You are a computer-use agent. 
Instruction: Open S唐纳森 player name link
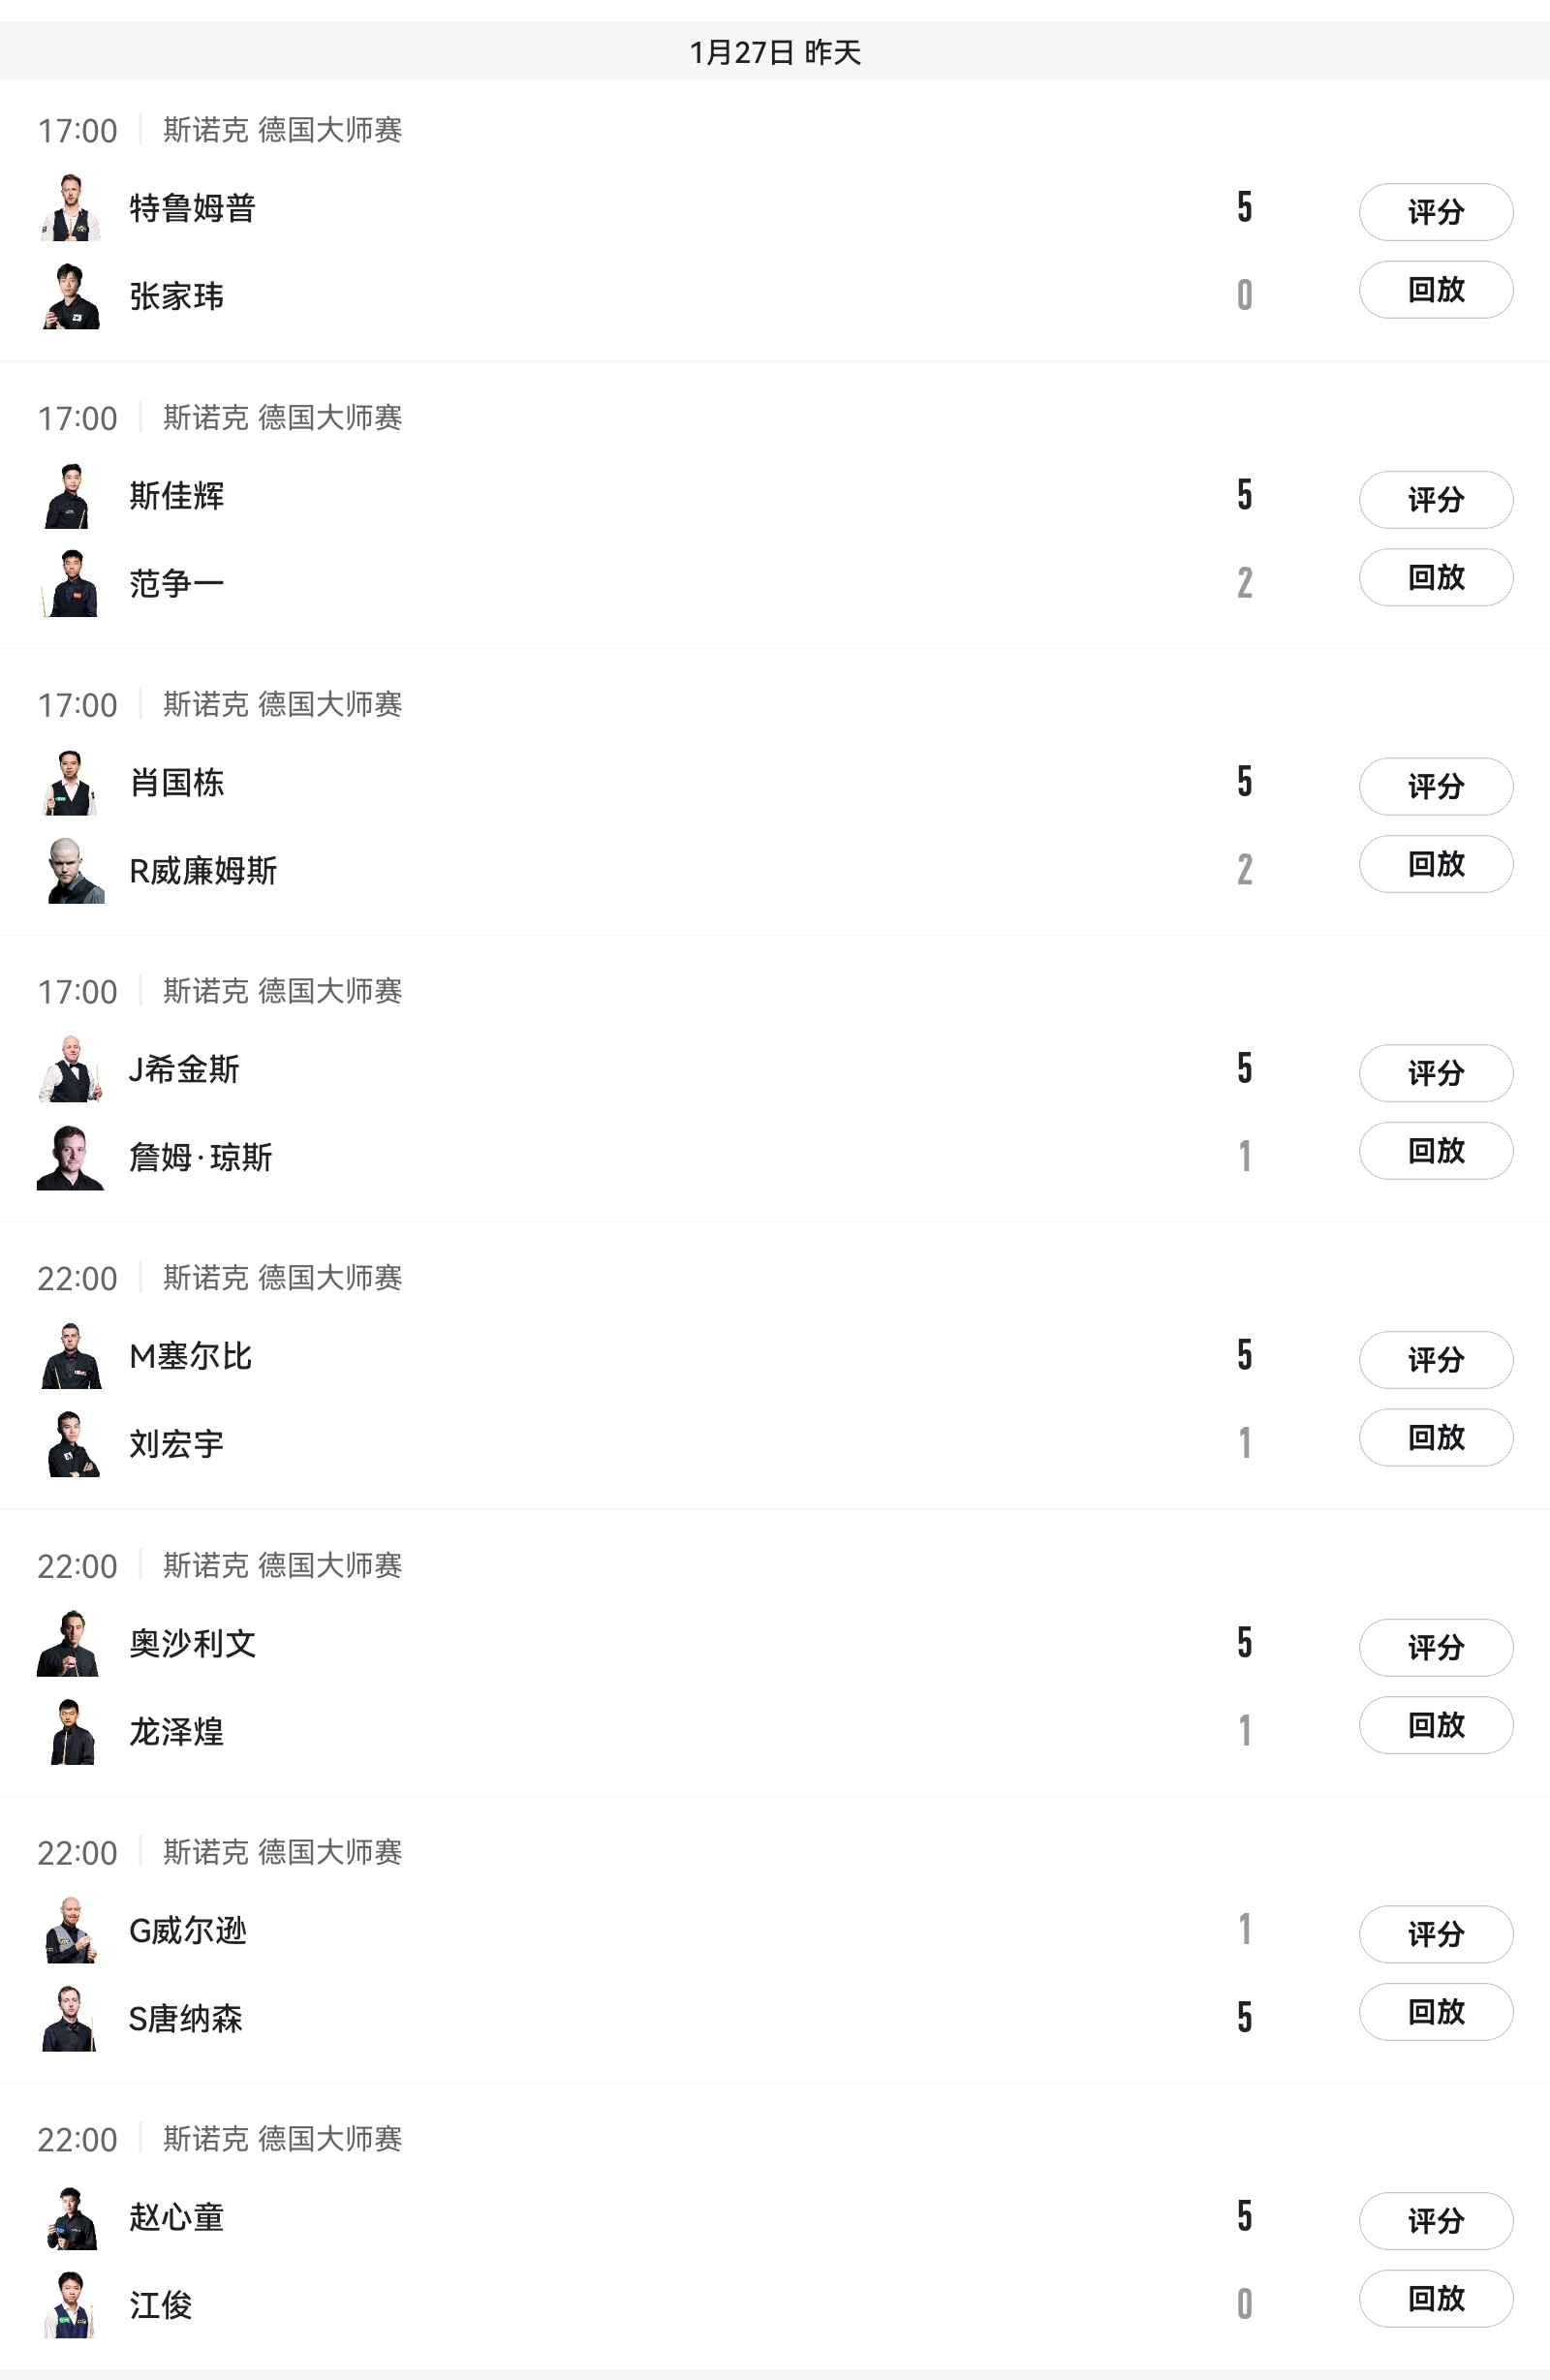coord(186,2019)
